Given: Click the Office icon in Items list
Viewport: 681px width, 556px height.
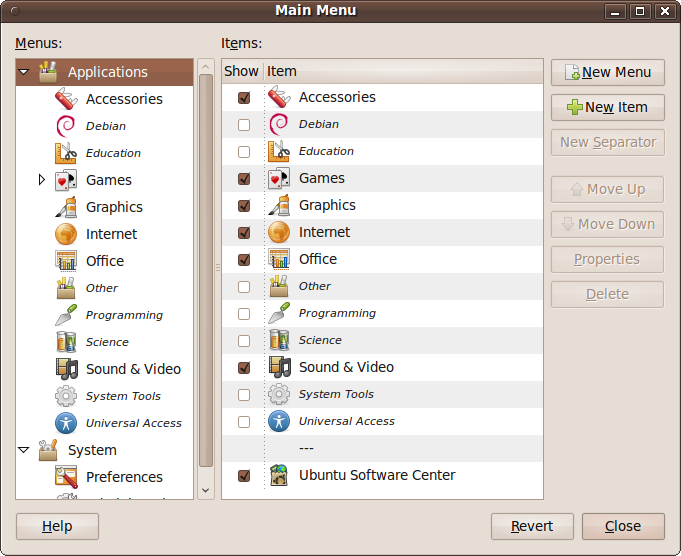Looking at the screenshot, I should [x=279, y=259].
